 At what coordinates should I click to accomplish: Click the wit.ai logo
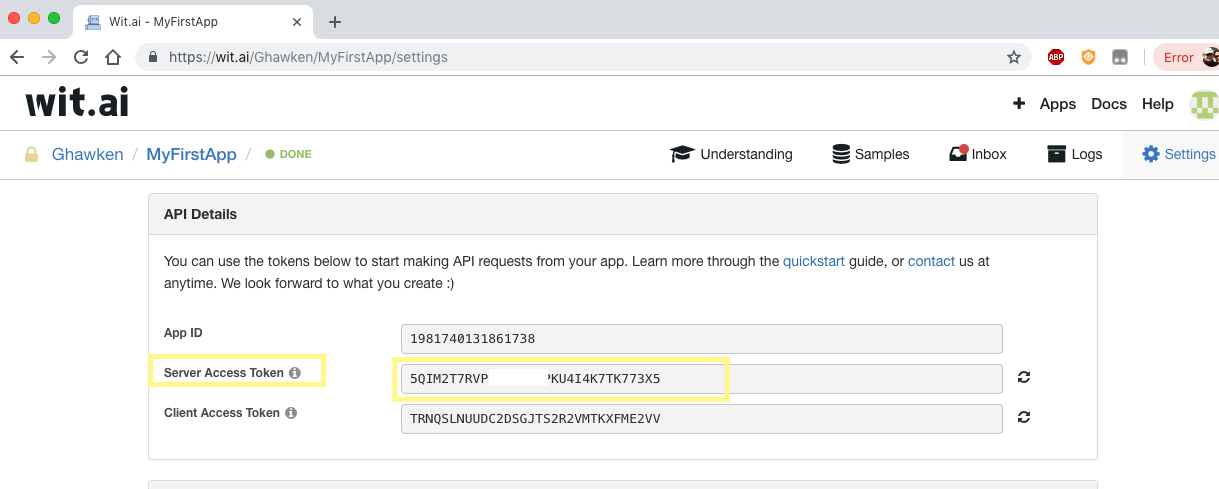[77, 102]
